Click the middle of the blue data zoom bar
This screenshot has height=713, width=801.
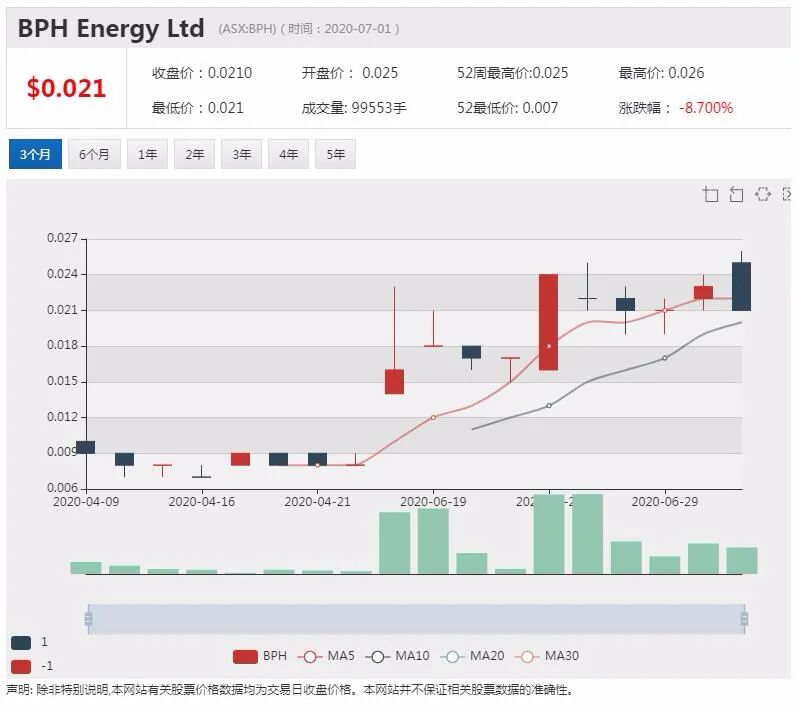coord(416,619)
